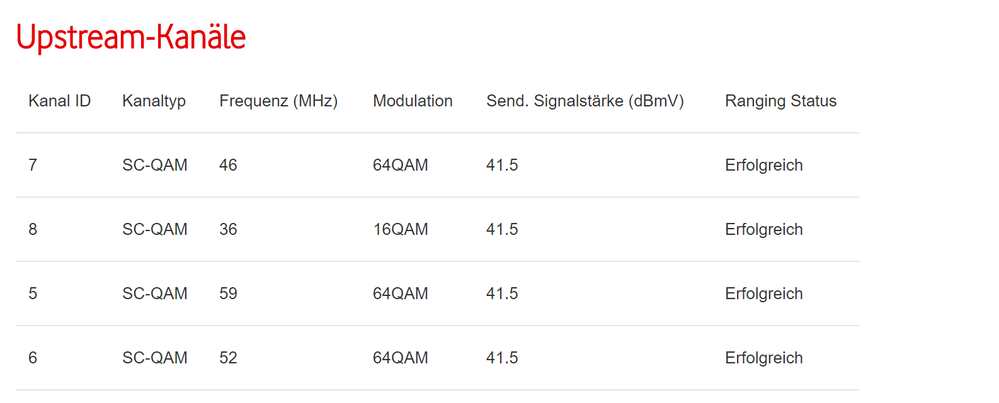Click Erfolgreich status in channel 7 row
Viewport: 999px width, 403px height.
pyautogui.click(x=763, y=166)
